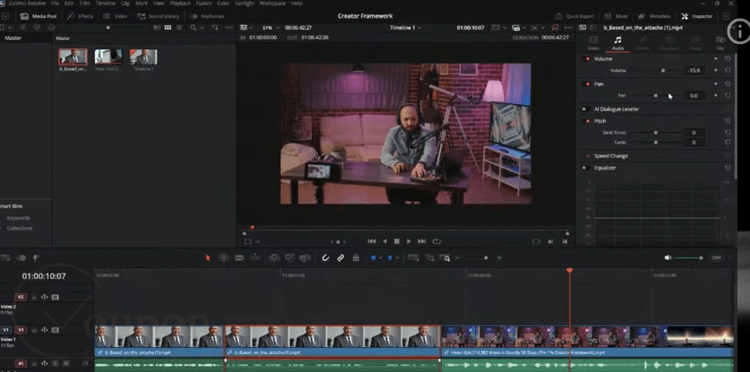Click the Volume value field -15.9
This screenshot has height=372, width=750.
[694, 70]
